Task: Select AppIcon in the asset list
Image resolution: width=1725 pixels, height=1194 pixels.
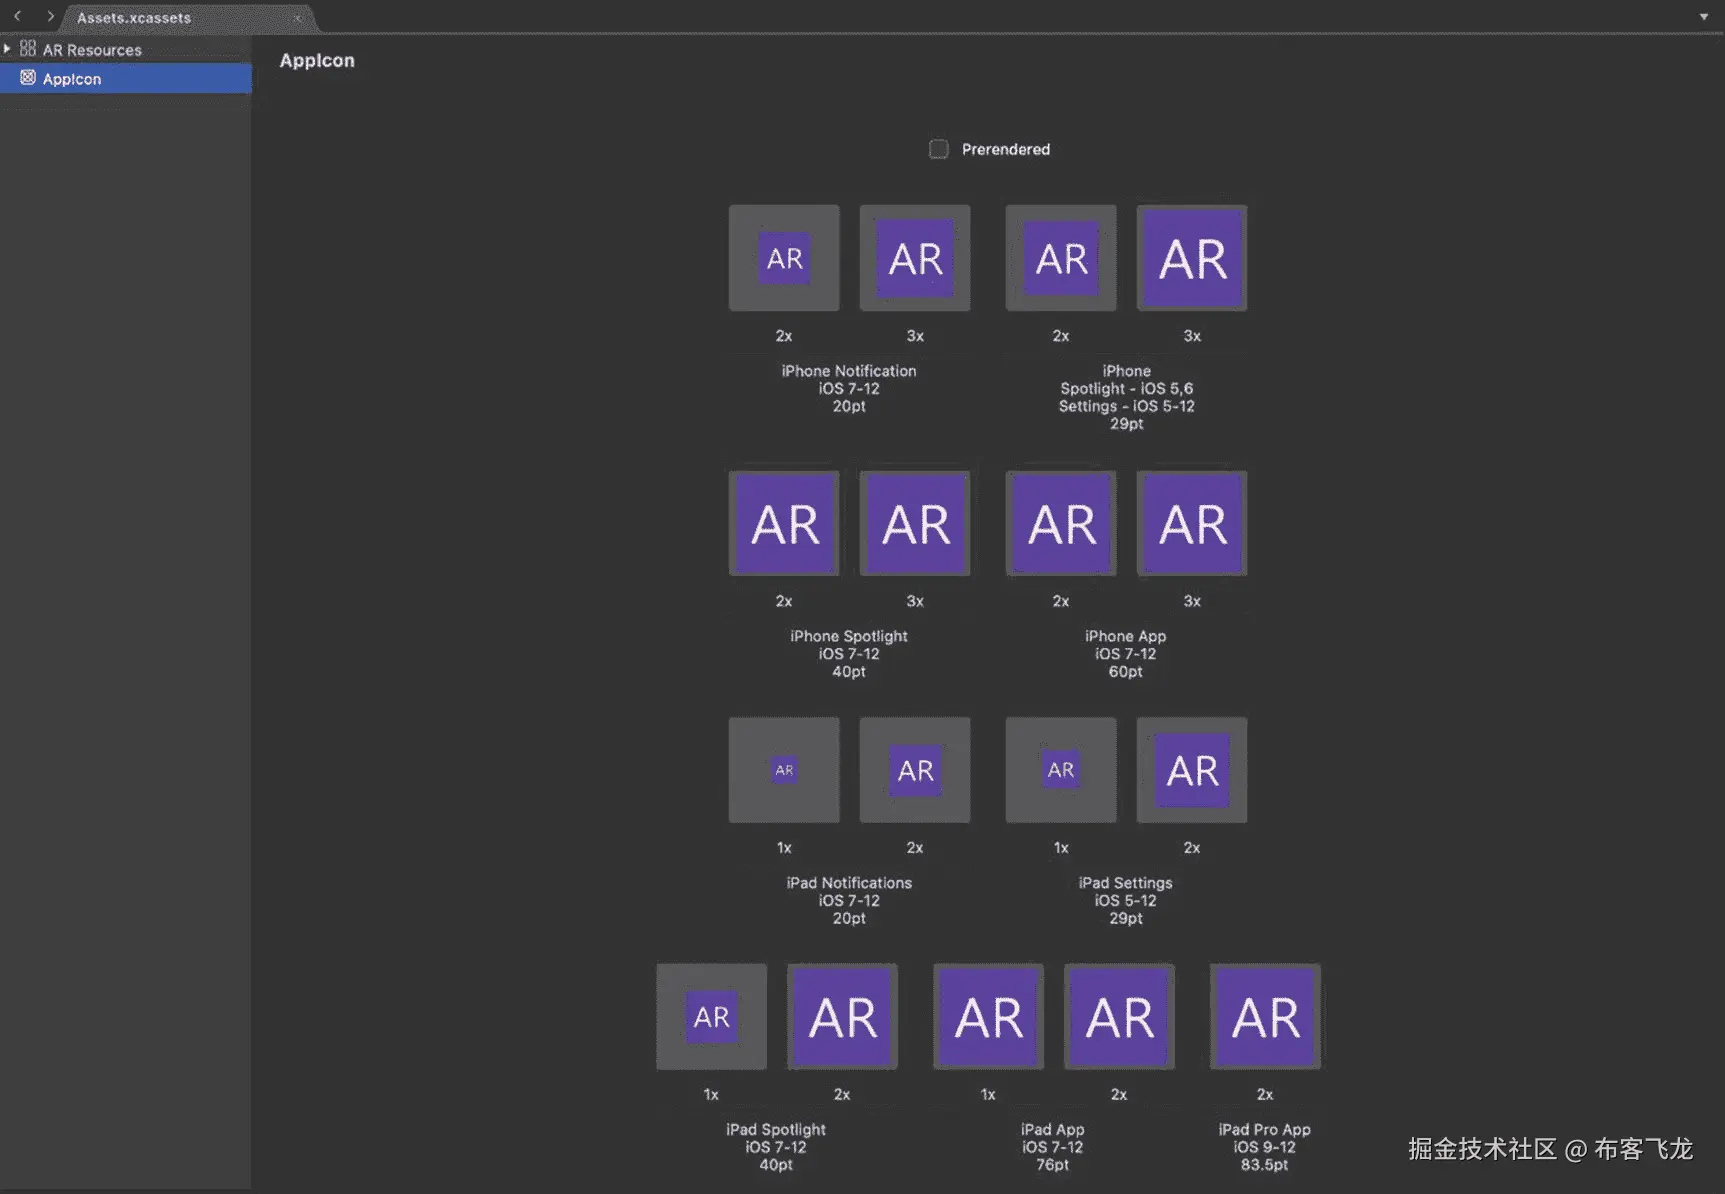Action: (72, 79)
